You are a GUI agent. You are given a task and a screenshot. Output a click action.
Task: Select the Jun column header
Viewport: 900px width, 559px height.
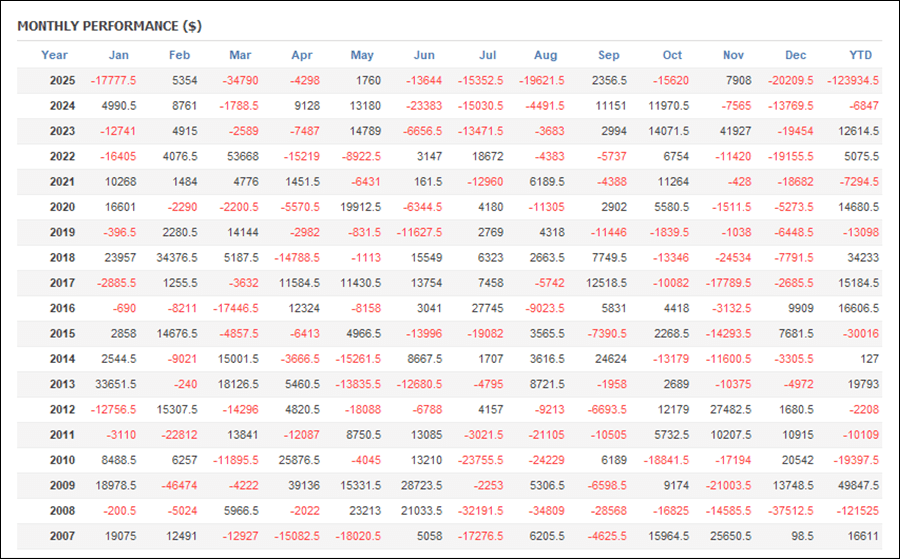click(423, 55)
